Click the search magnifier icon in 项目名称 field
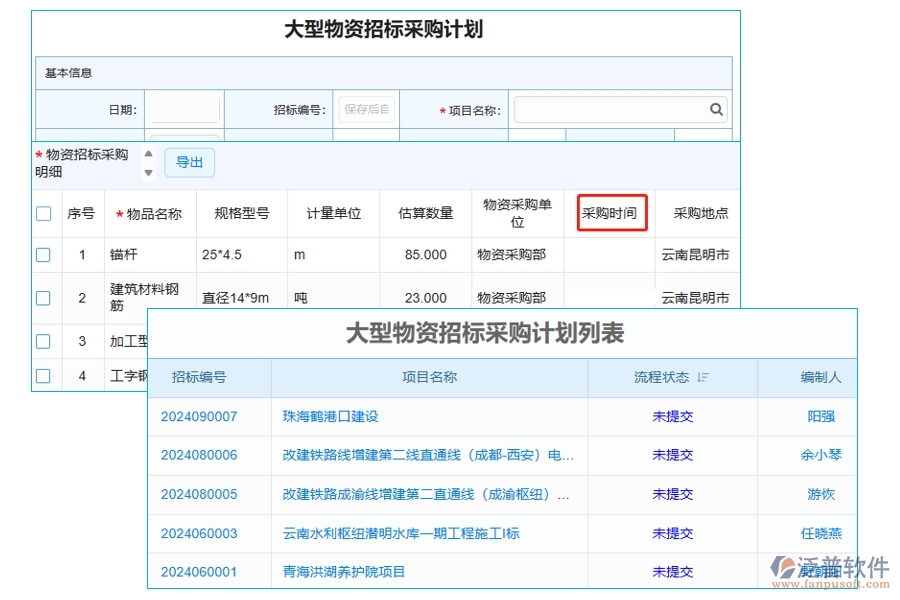Viewport: 900px width, 600px height. [716, 109]
